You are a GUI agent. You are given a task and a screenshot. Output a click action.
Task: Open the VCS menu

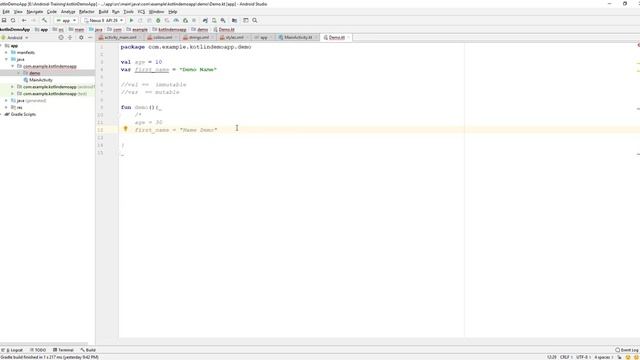click(141, 12)
